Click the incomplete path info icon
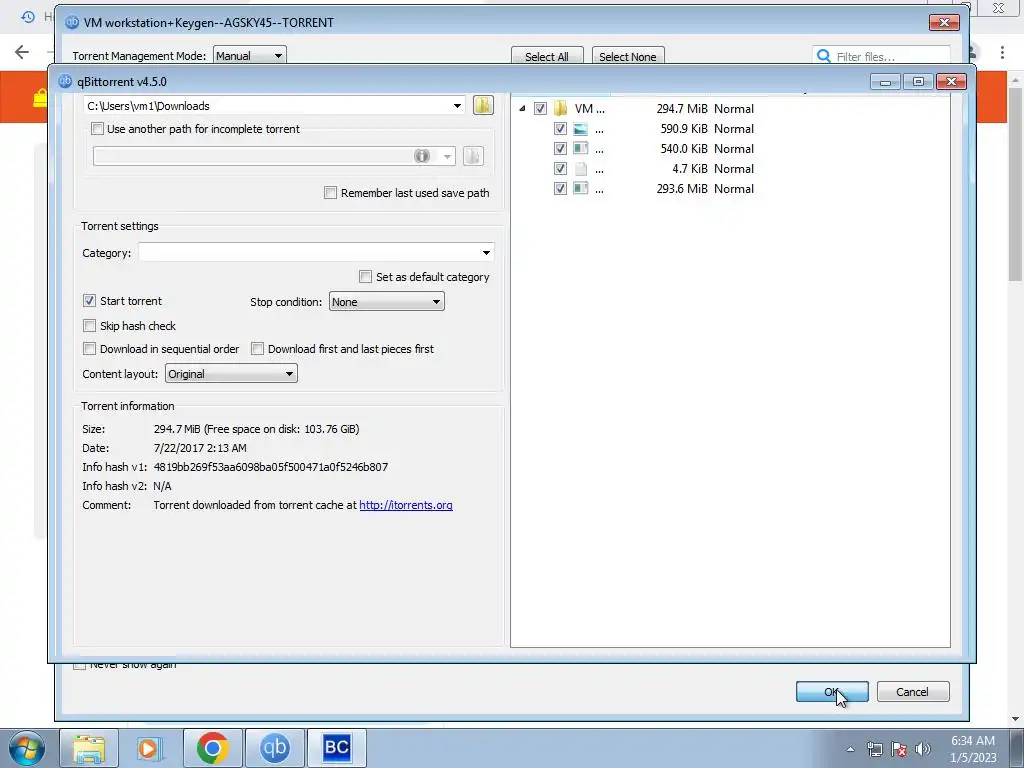This screenshot has height=768, width=1024. click(x=422, y=155)
